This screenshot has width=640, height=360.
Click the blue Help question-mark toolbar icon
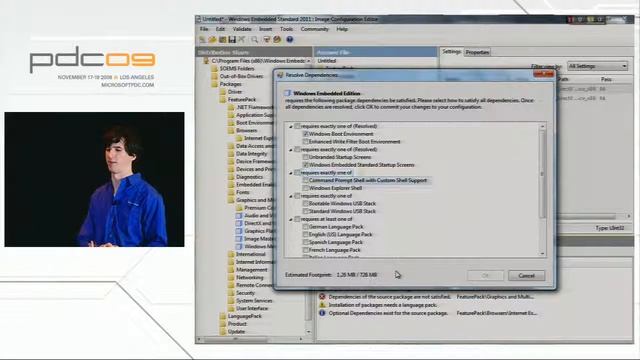coord(289,40)
